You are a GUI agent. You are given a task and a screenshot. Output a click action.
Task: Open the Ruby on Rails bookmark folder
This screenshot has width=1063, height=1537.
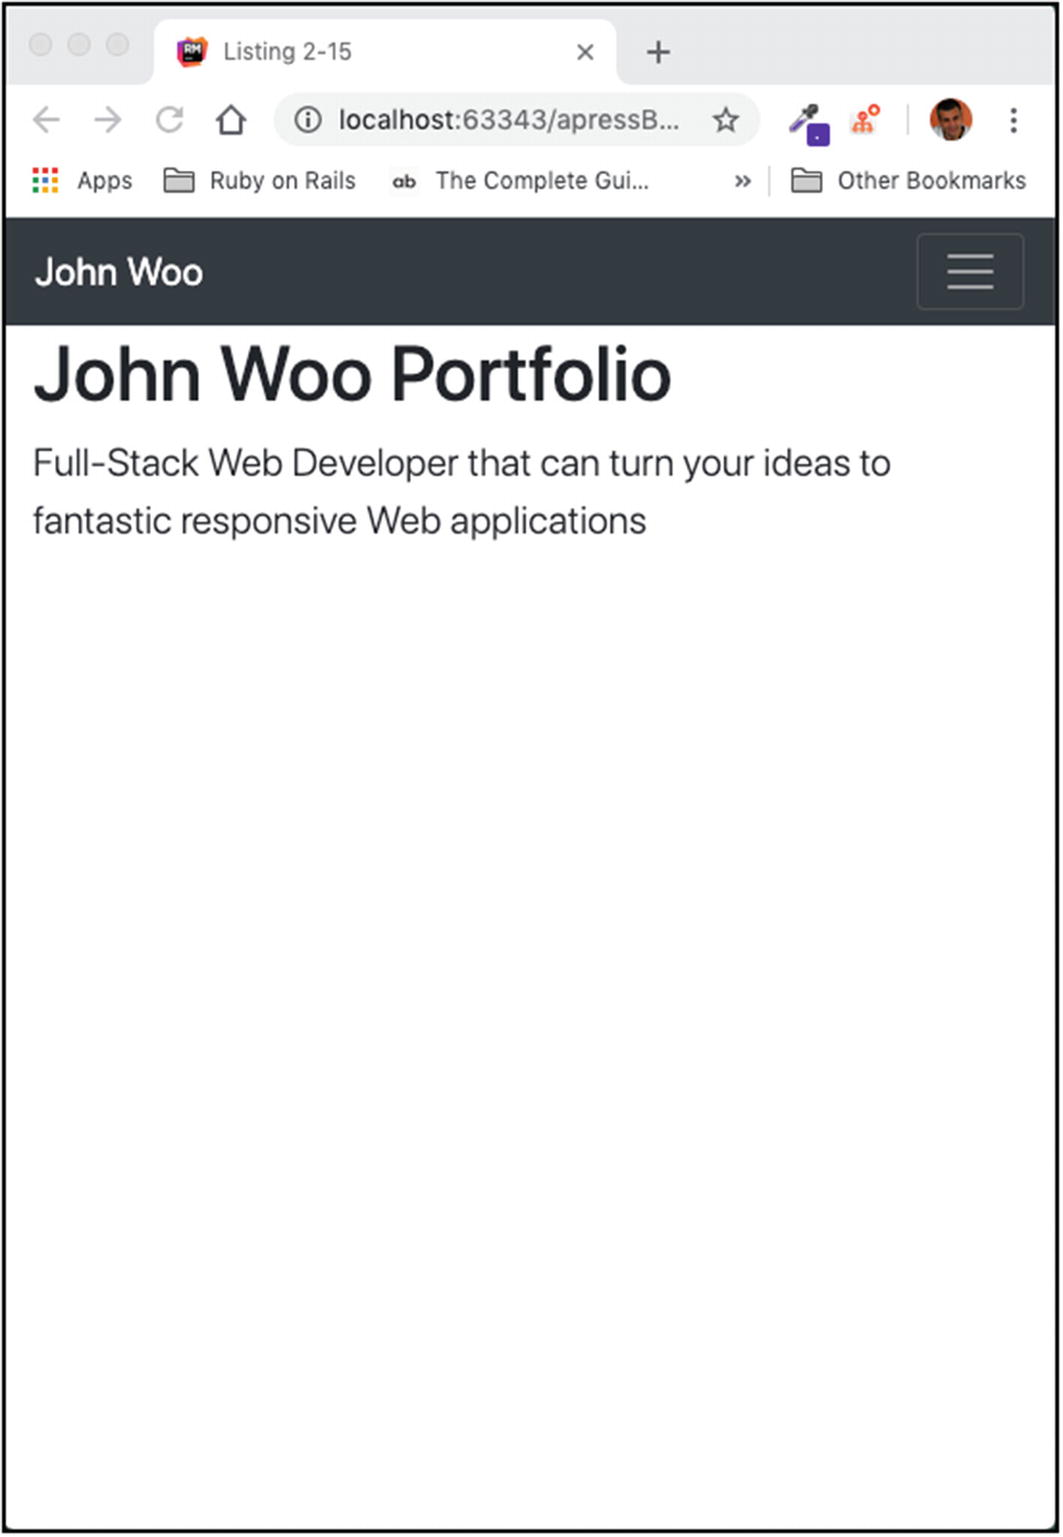(260, 181)
